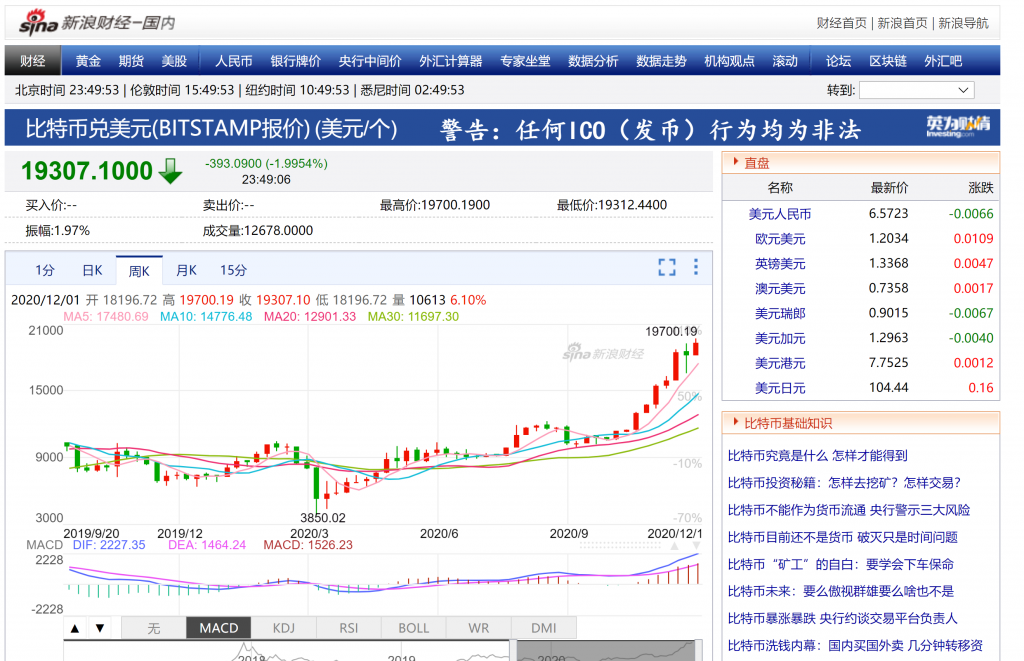Select the RSI indicator option
Screen dimensions: 1024x661
[x=348, y=628]
